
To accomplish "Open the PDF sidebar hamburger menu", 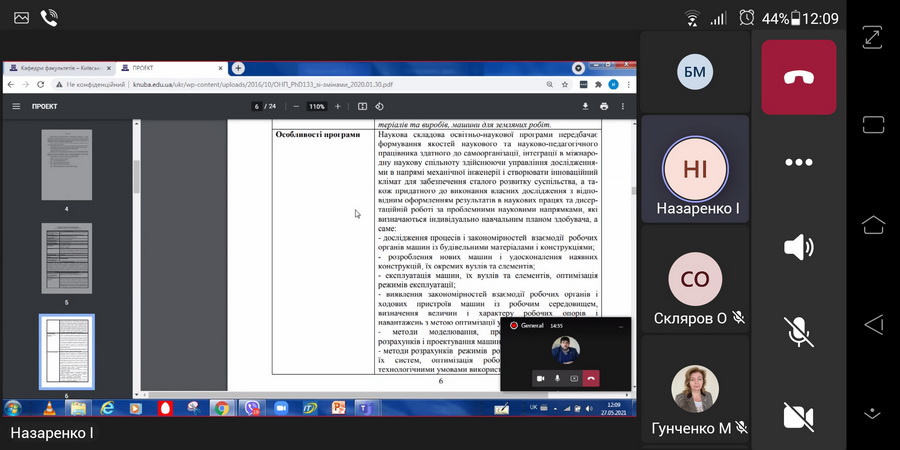I will pyautogui.click(x=16, y=106).
